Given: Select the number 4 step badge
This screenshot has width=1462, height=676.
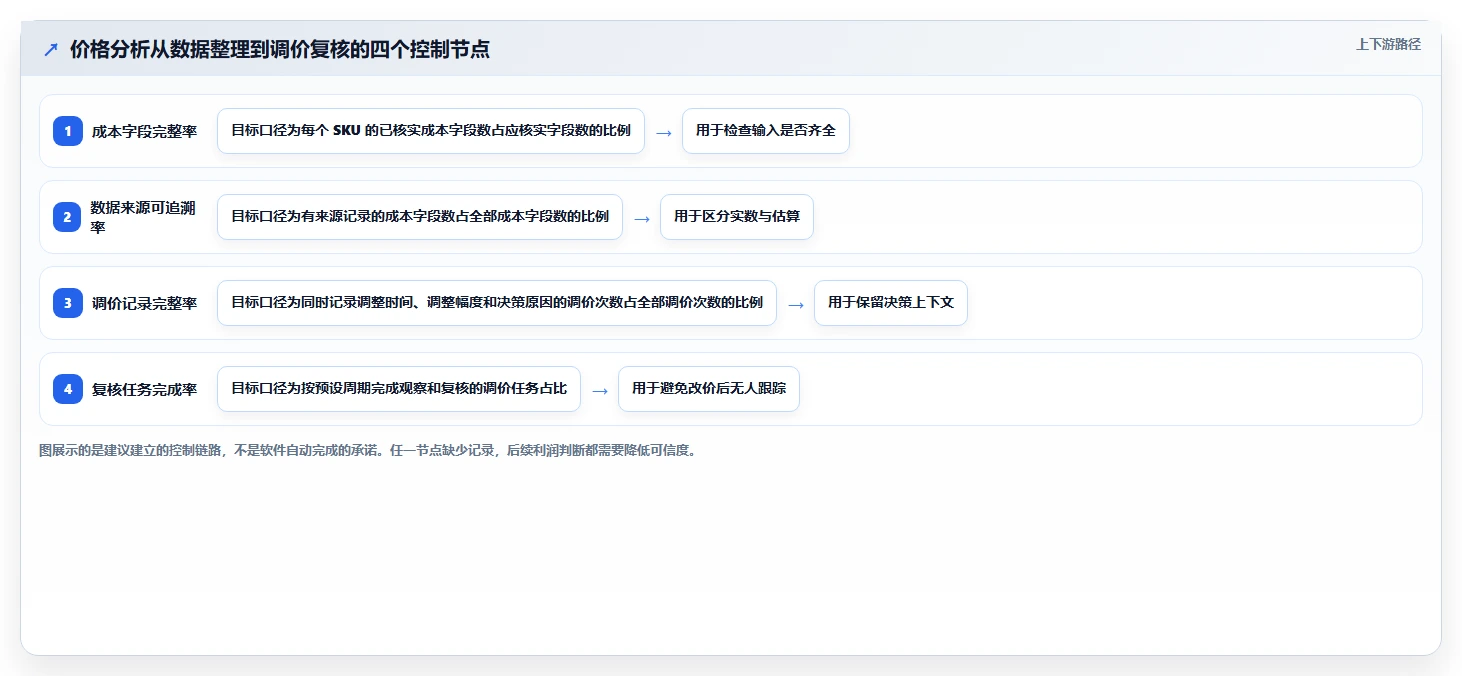Looking at the screenshot, I should [x=68, y=389].
